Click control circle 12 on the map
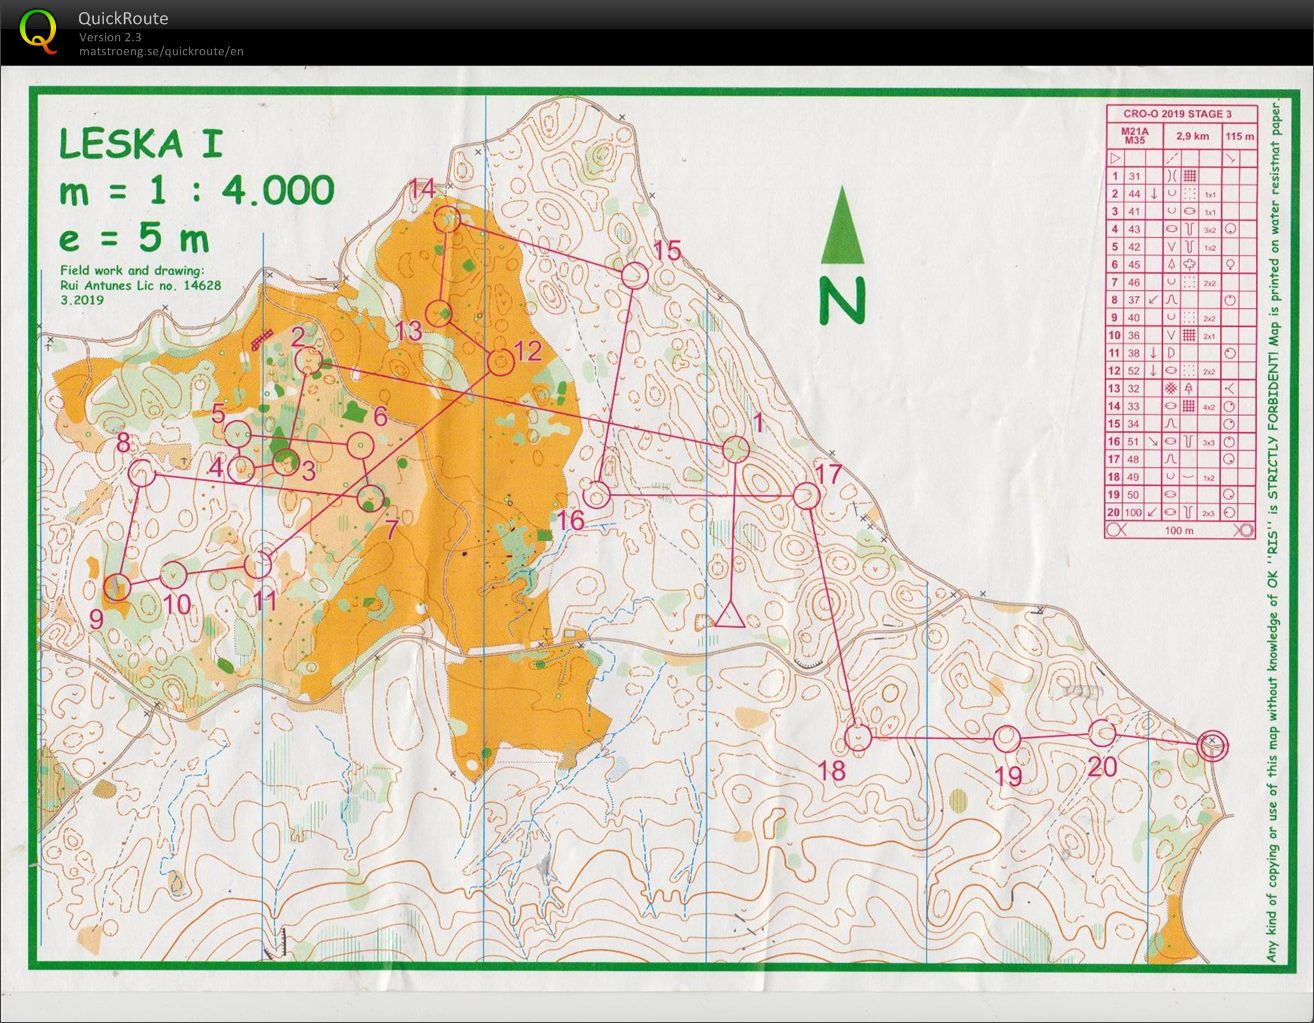 [500, 363]
